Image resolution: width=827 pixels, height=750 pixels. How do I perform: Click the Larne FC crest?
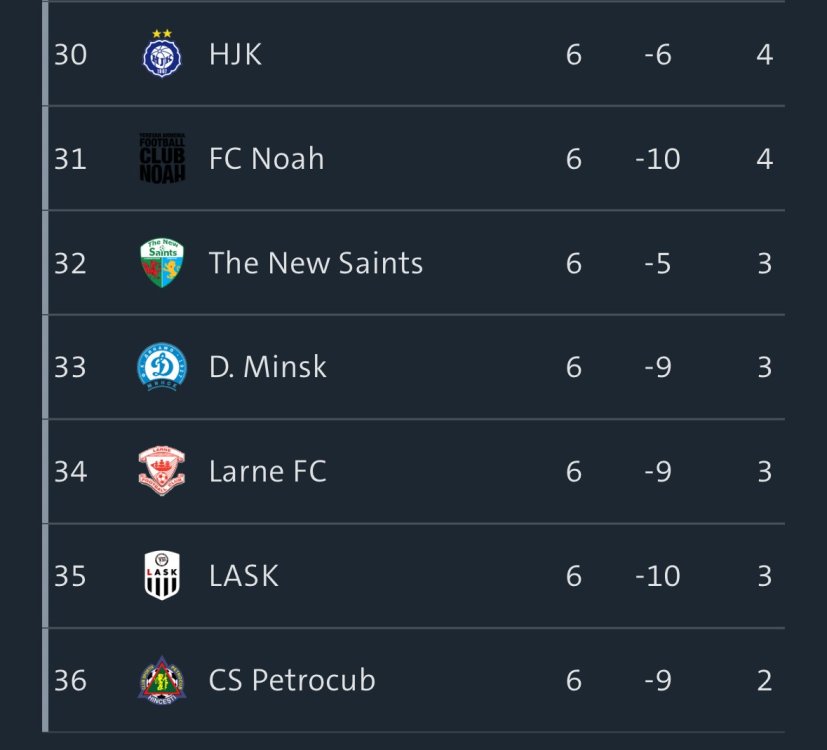pyautogui.click(x=161, y=471)
